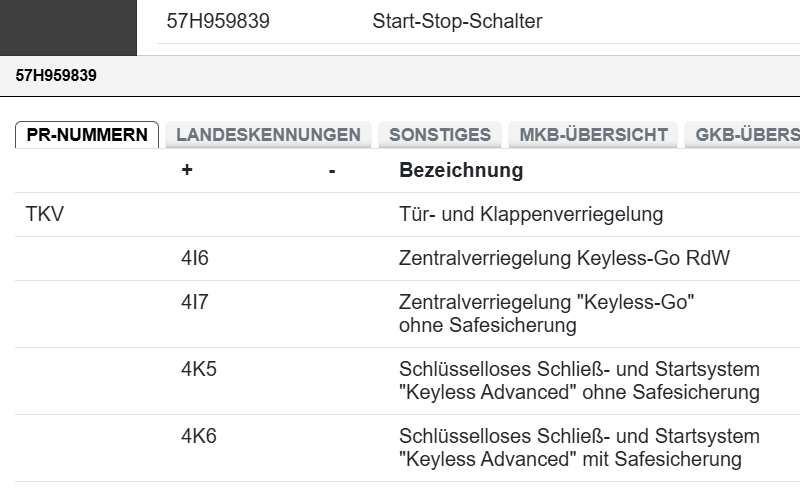Show the GKB-ÜBERSICHT tab
The height and width of the screenshot is (495, 800).
745,135
